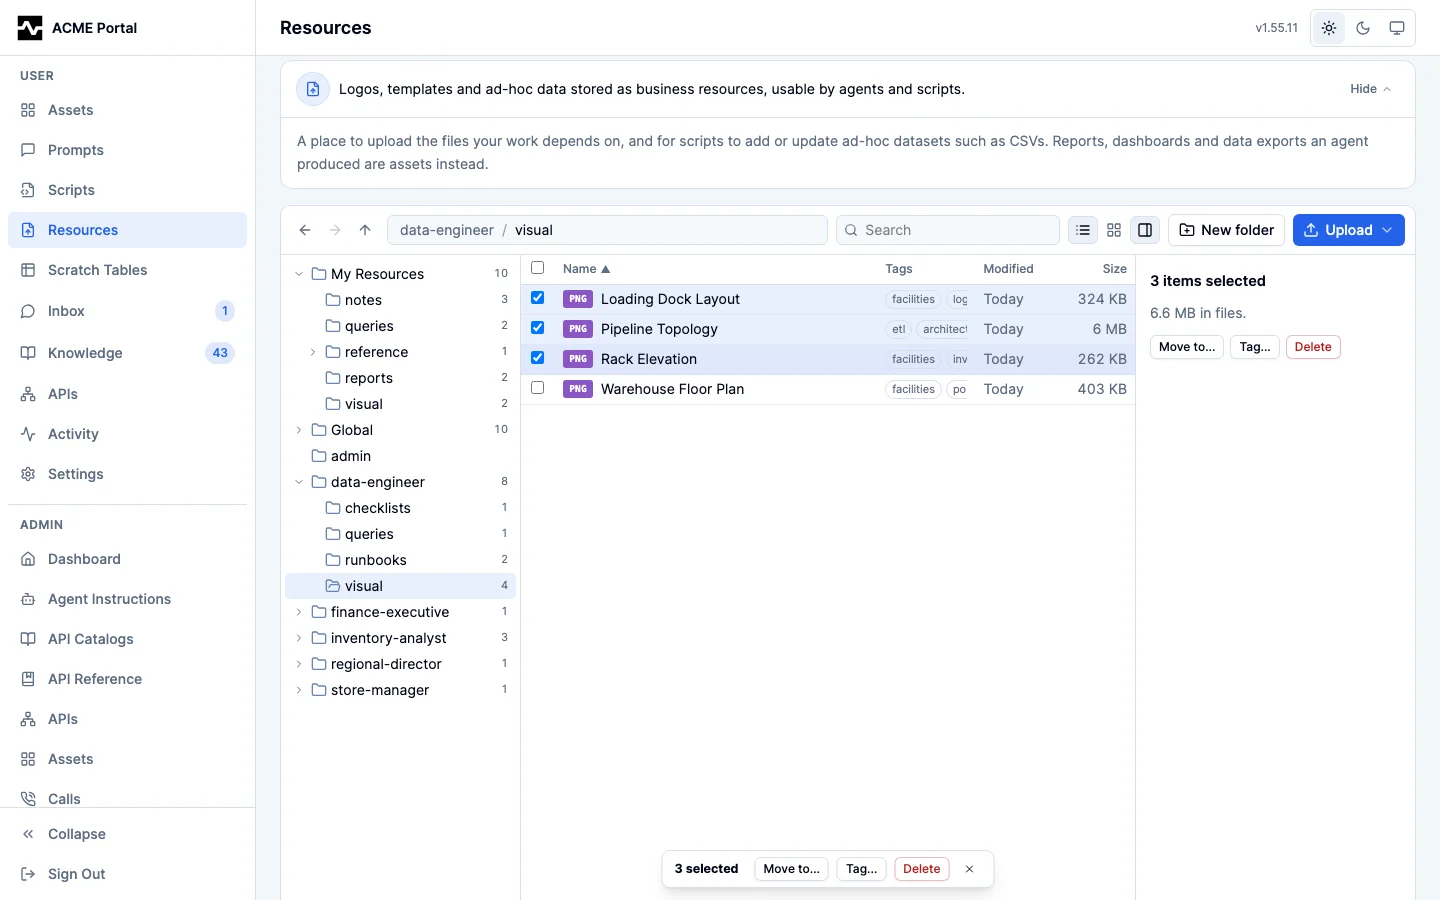Open Activity page in sidebar
The width and height of the screenshot is (1440, 900).
[127, 434]
